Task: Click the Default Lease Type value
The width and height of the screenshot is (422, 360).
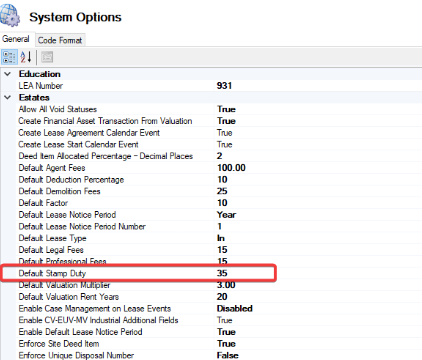Action: 221,238
